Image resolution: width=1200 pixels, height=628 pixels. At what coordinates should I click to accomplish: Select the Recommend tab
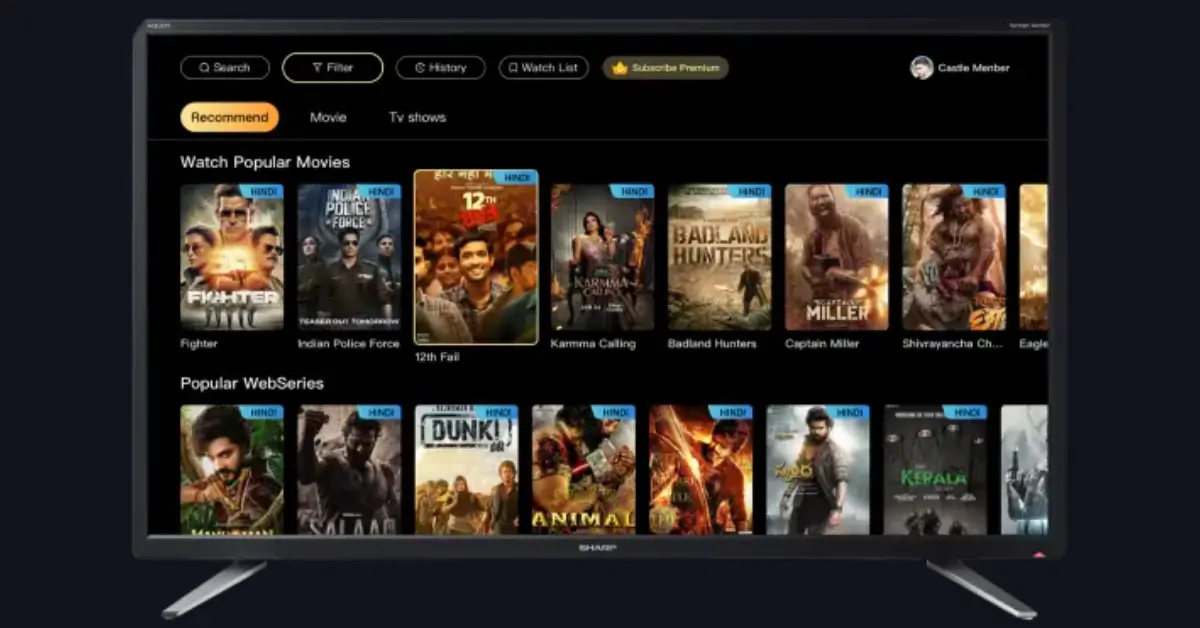229,117
